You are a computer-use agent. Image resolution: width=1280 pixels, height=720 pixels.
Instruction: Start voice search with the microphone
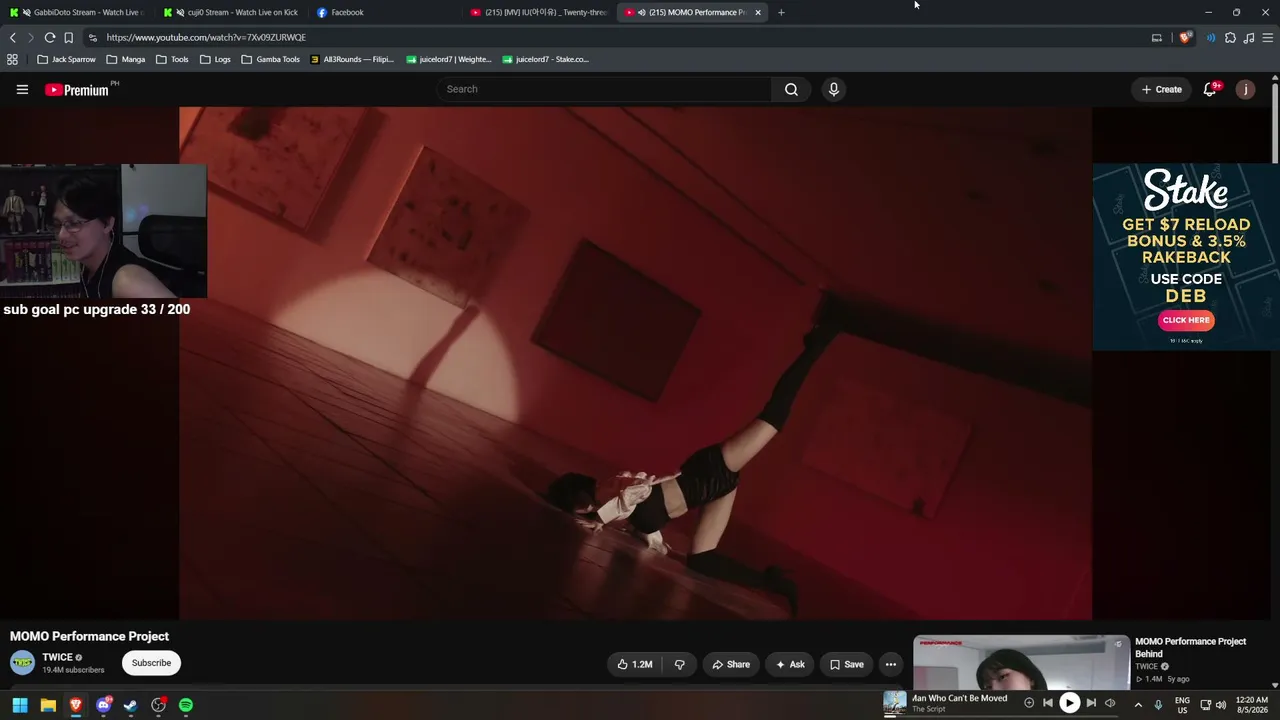833,89
